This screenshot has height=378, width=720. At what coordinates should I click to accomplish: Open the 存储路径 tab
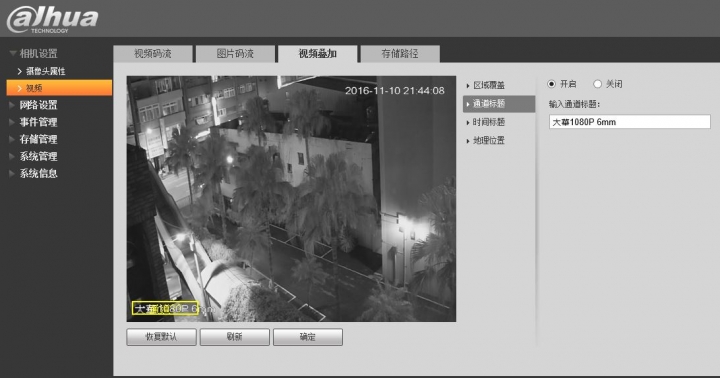tap(399, 54)
